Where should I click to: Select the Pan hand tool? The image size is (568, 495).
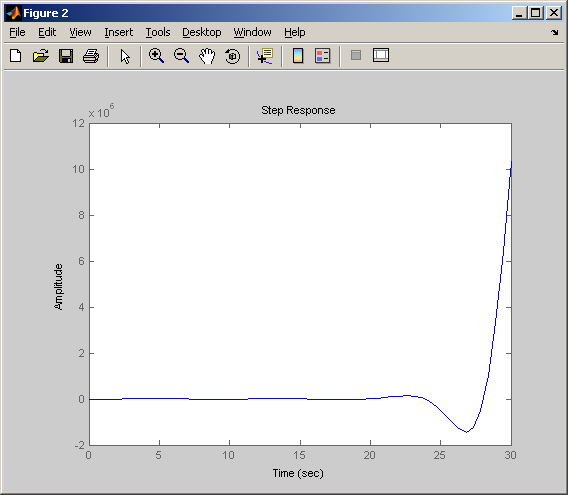click(x=207, y=56)
